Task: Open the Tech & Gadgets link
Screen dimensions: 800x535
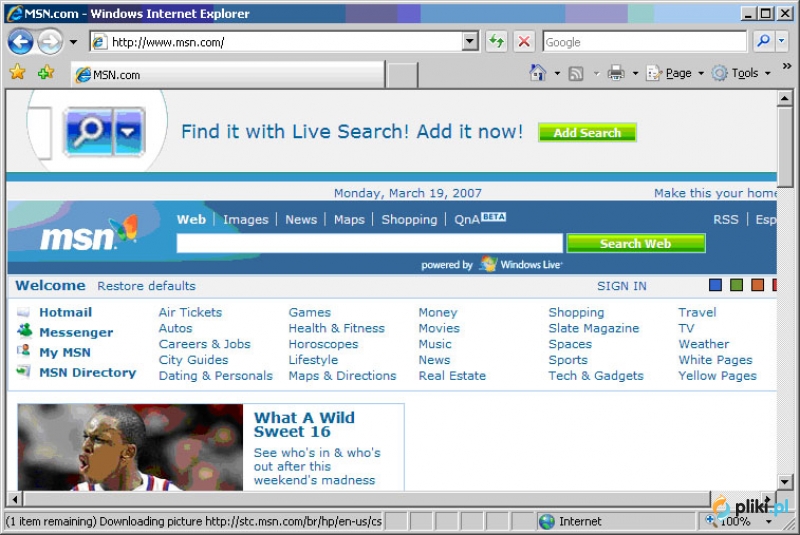Action: coord(596,376)
